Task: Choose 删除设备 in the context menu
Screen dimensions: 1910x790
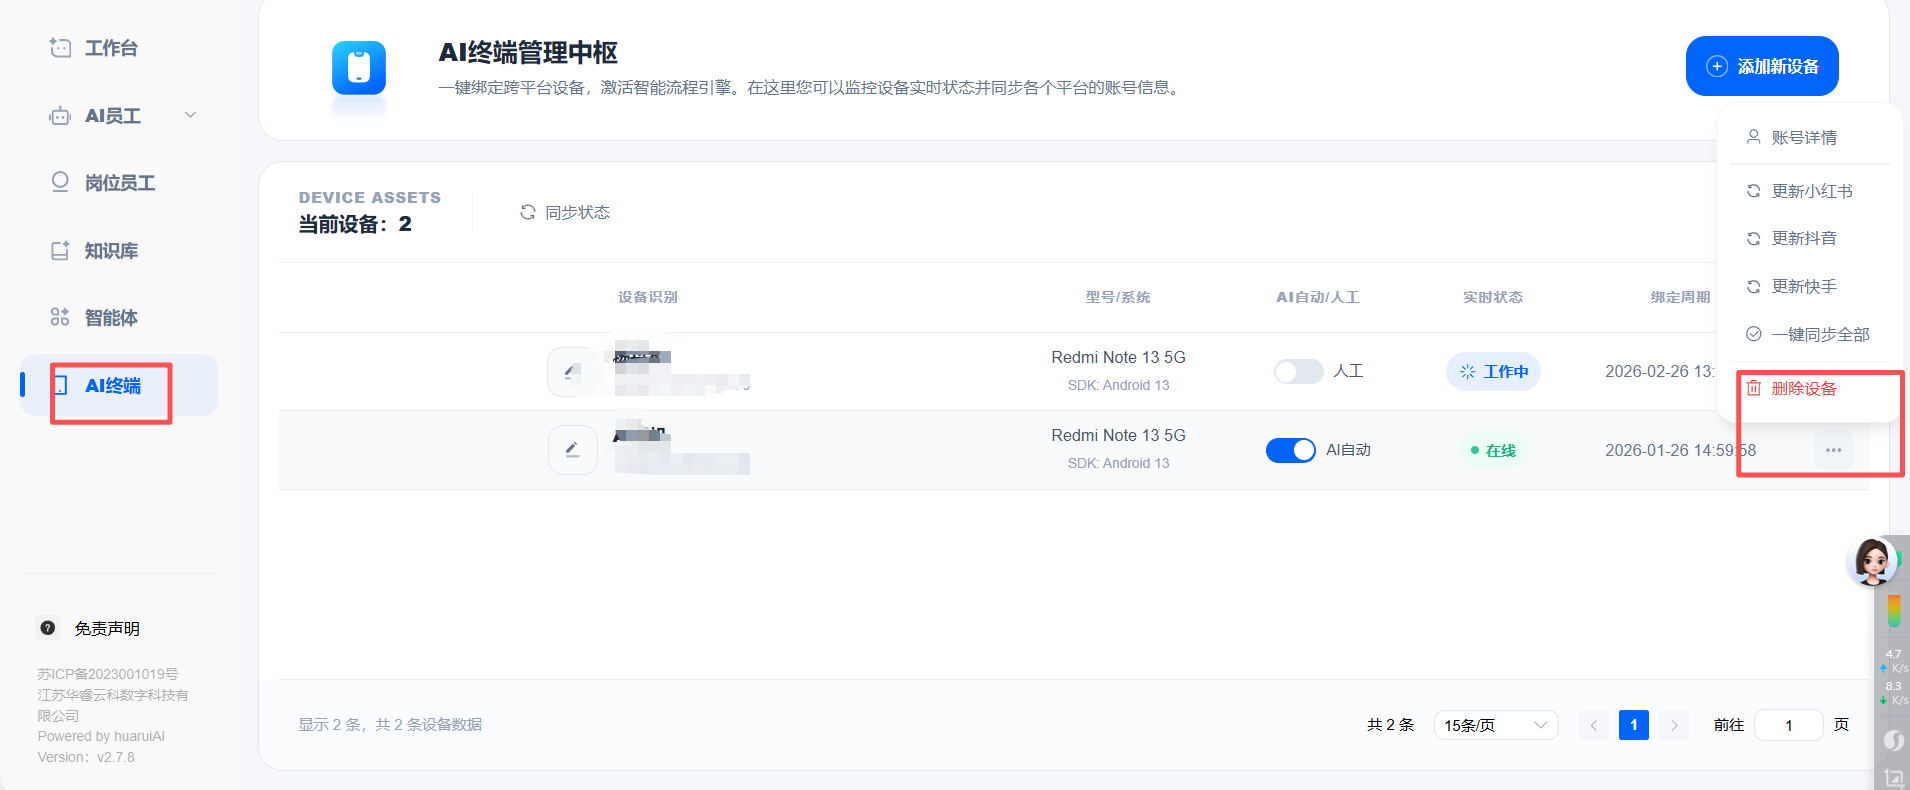Action: 1803,389
